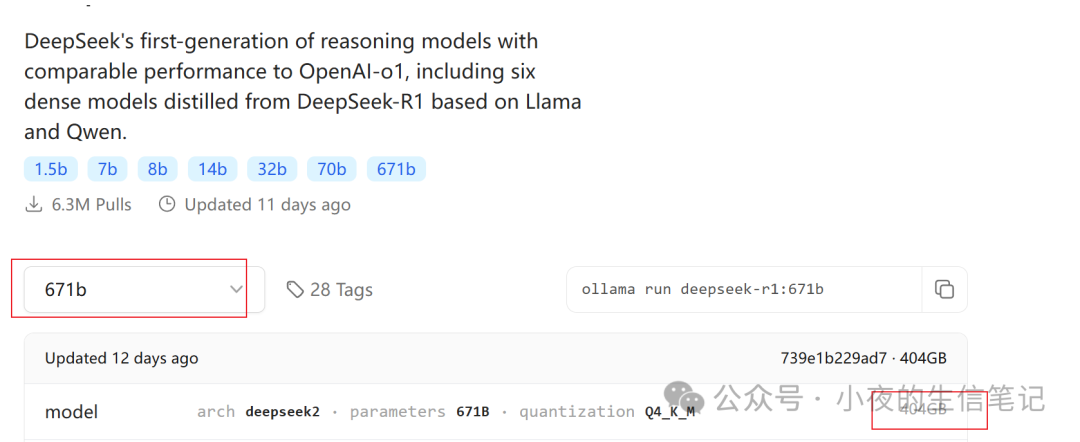Choose the 32b model size tag
This screenshot has width=1080, height=442.
coord(272,169)
